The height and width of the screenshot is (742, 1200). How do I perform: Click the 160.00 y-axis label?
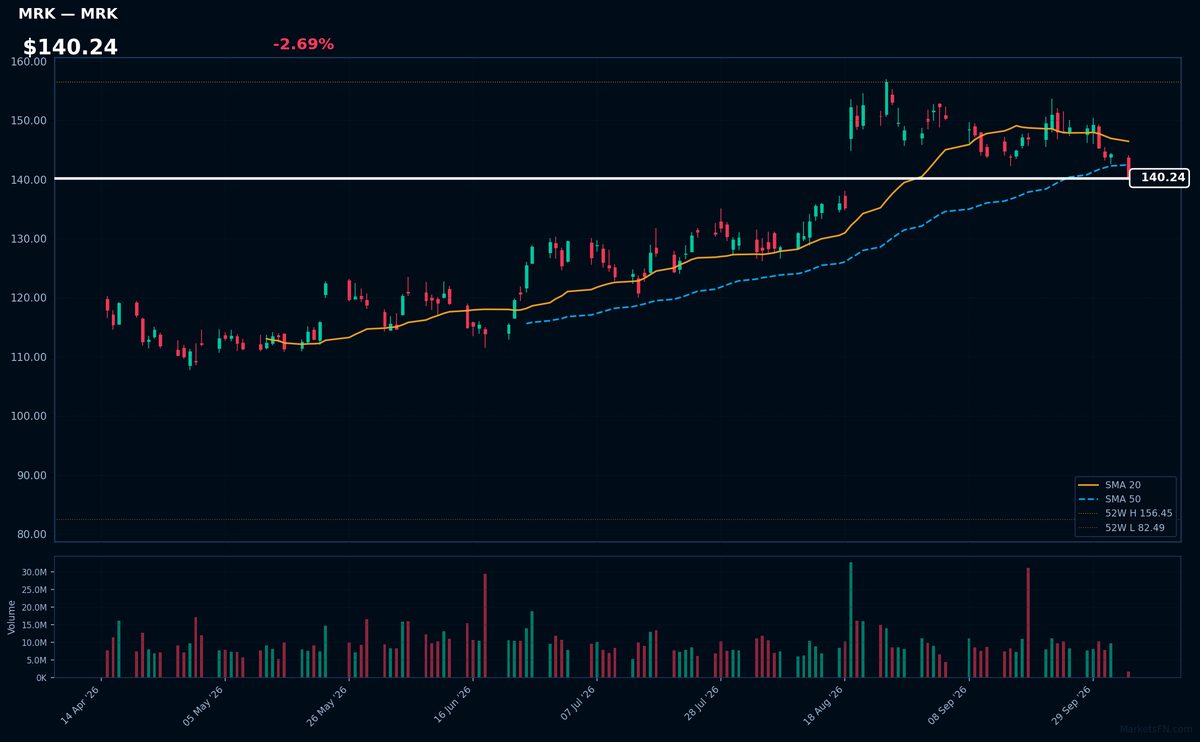[30, 62]
